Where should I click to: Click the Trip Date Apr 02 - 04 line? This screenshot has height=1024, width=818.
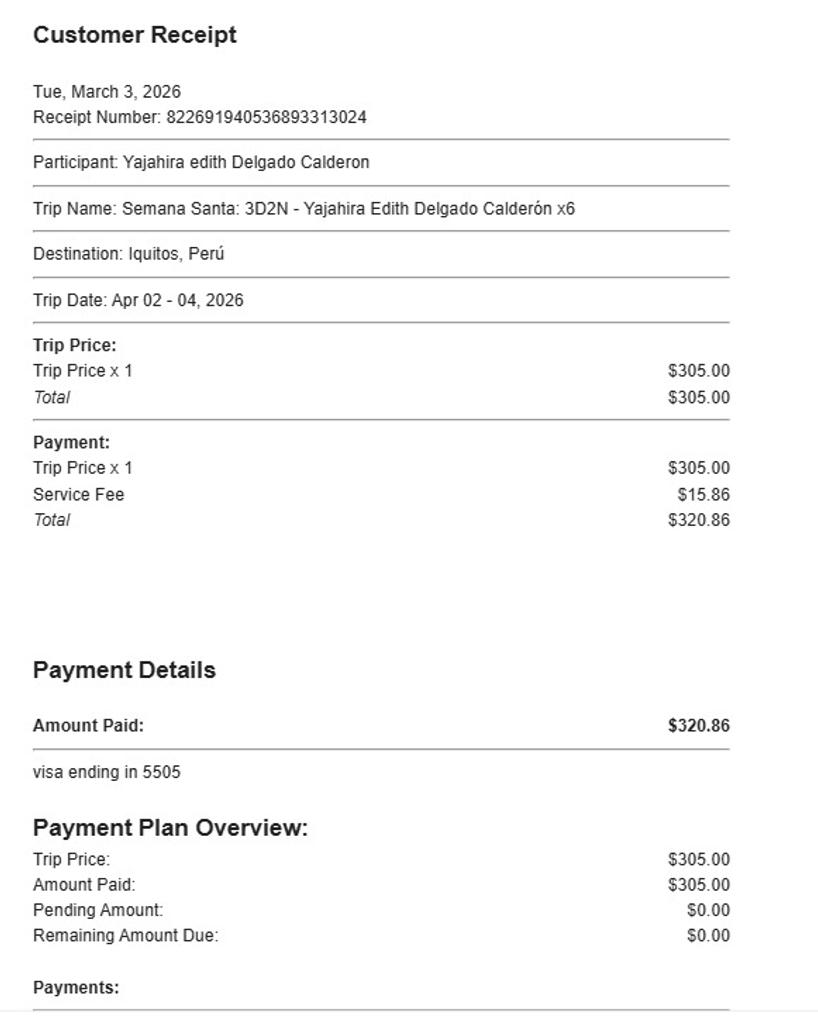coord(138,300)
